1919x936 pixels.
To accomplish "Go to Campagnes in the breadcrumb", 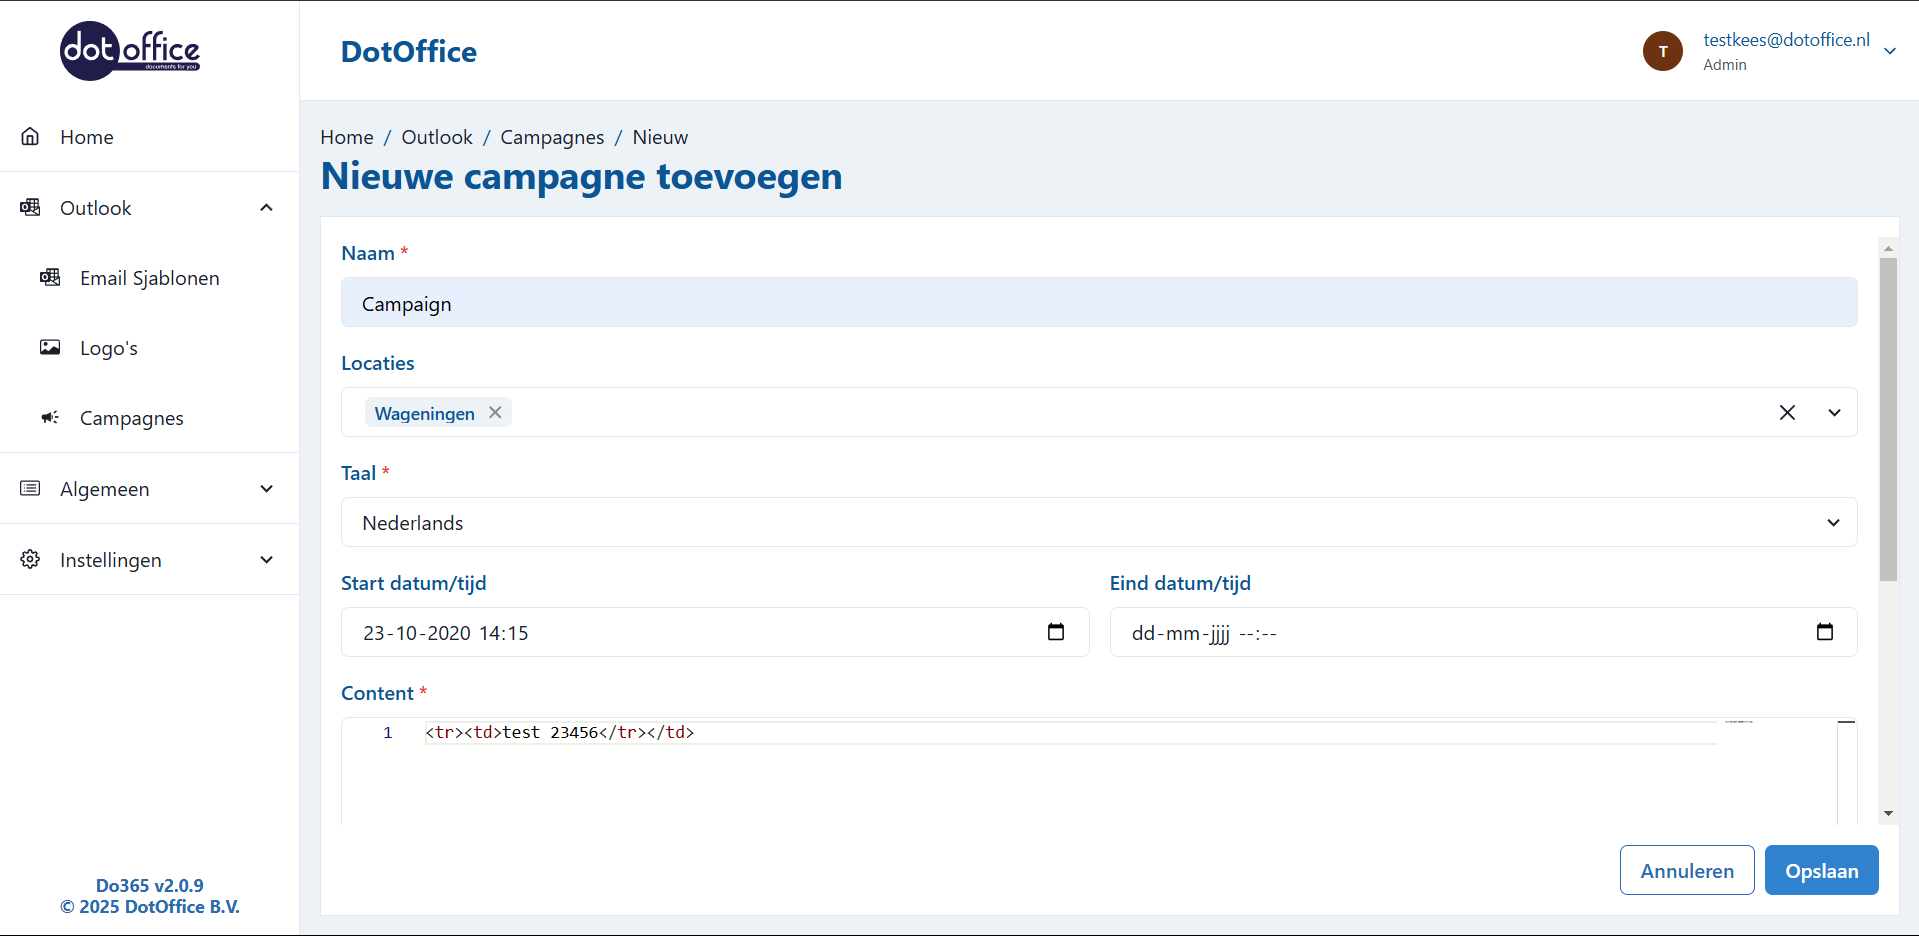I will [552, 137].
